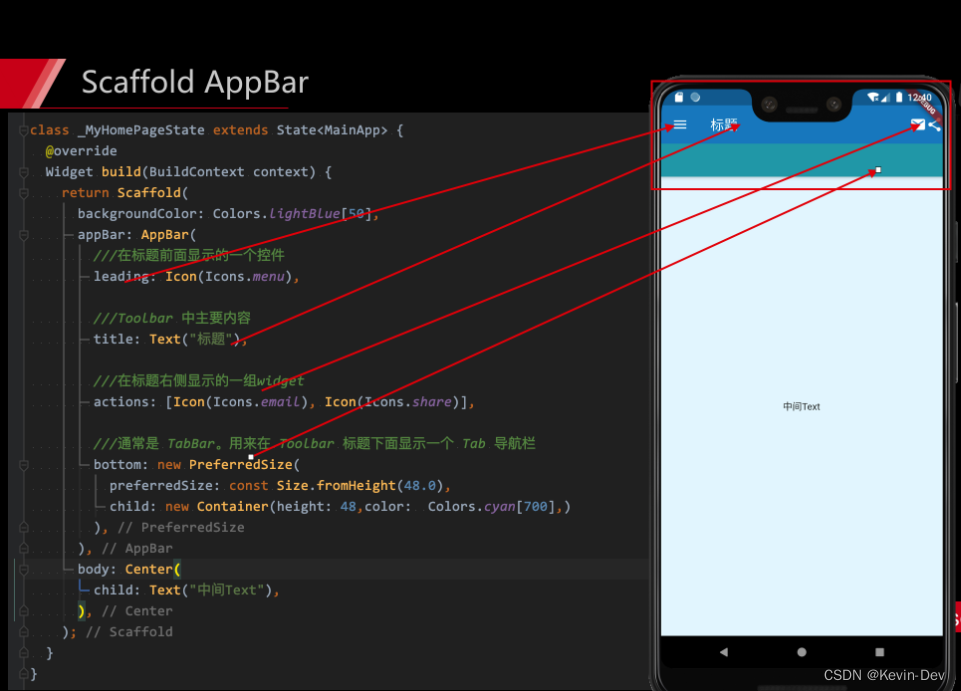
Task: Collapse the class _MyHomePageState fold marker
Action: [23, 130]
